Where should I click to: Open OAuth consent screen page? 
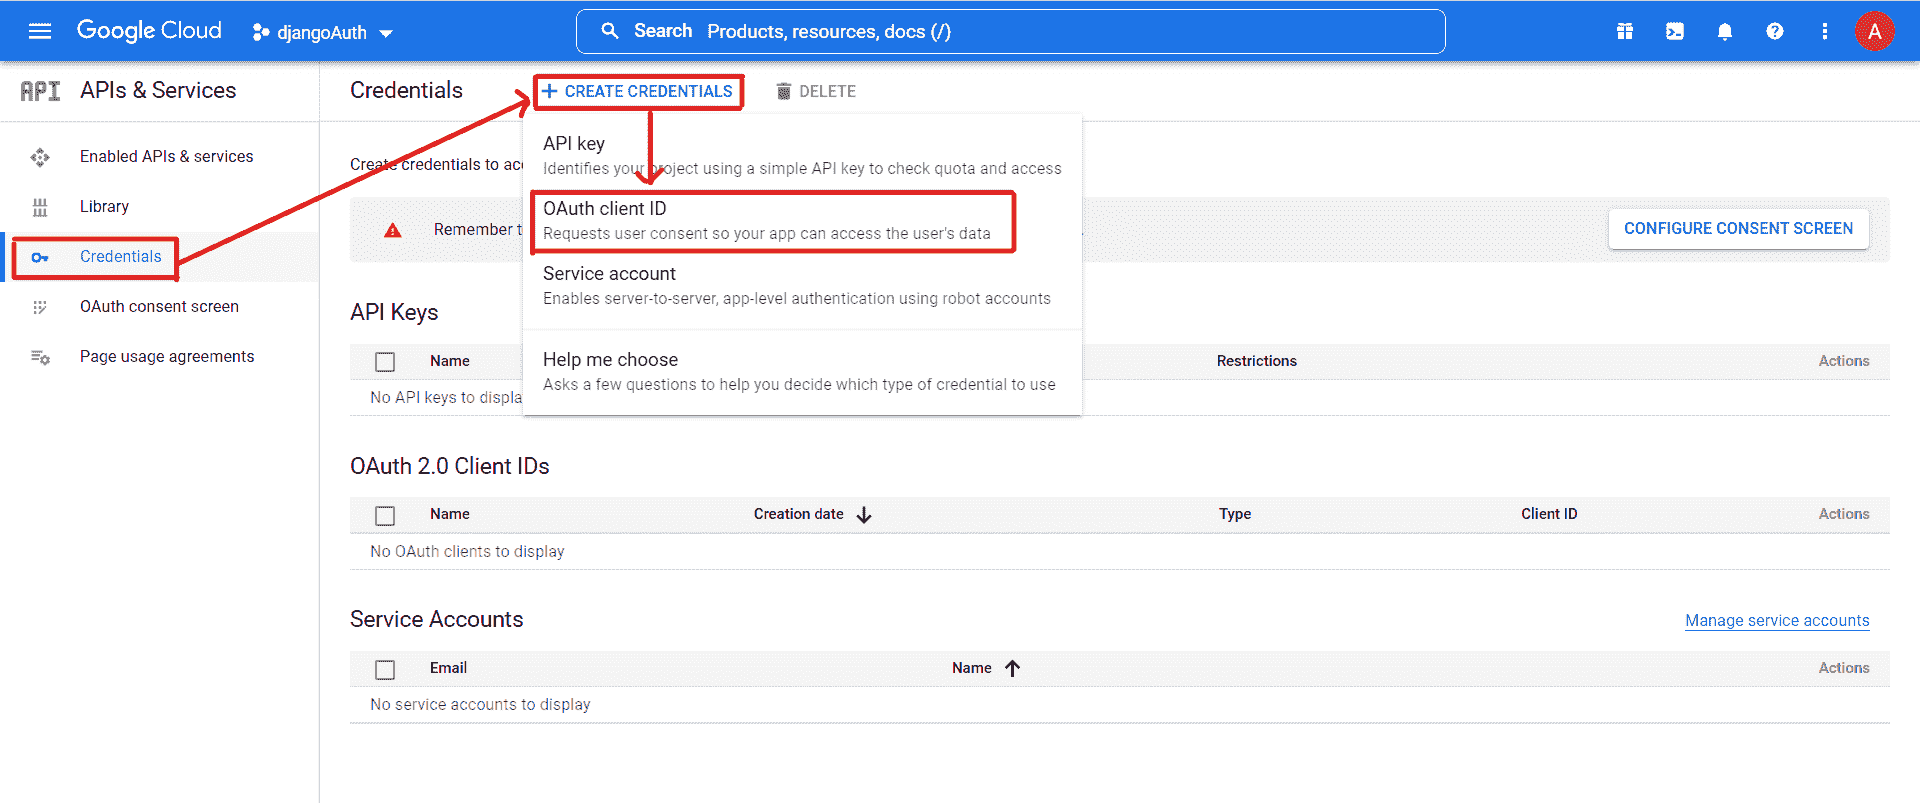tap(159, 306)
